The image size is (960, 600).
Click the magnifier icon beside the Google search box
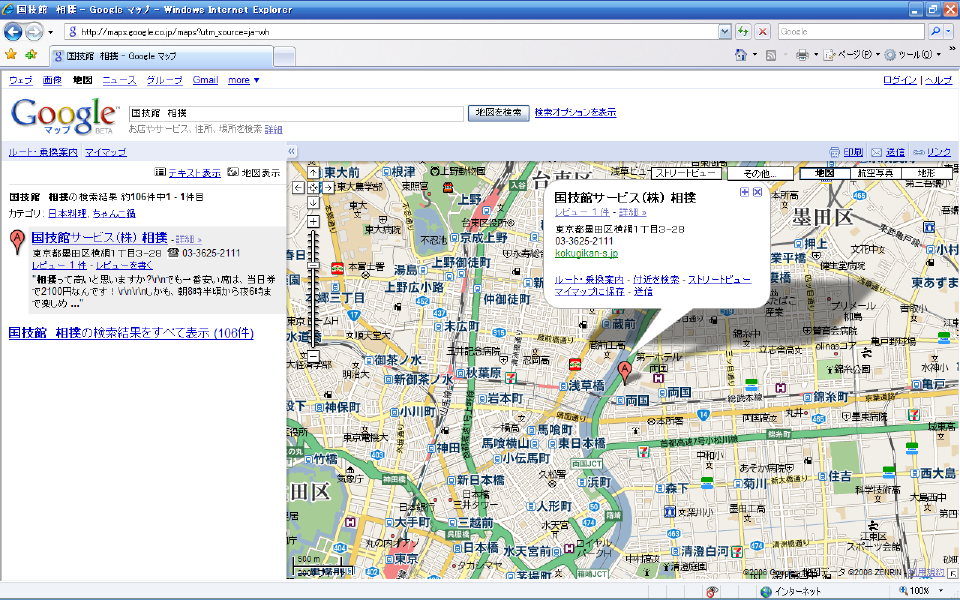coord(935,31)
